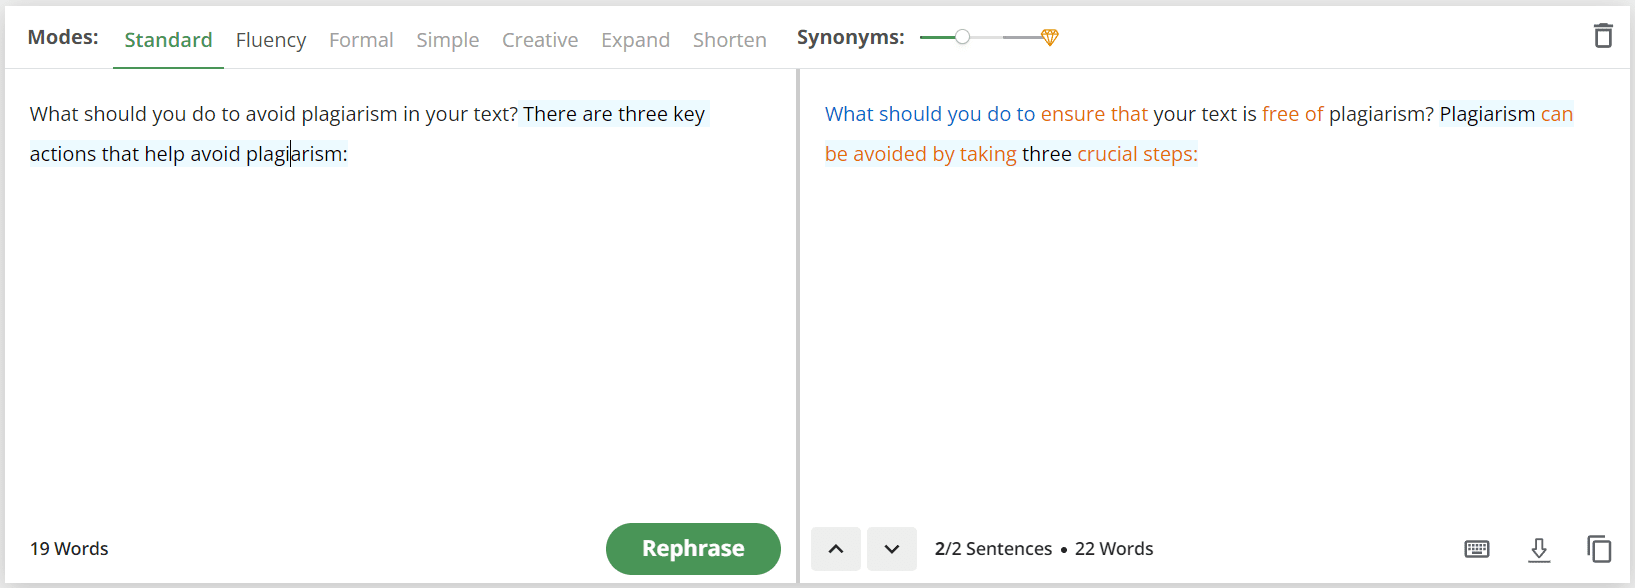1635x588 pixels.
Task: Click the green Rephrase button
Action: 693,549
